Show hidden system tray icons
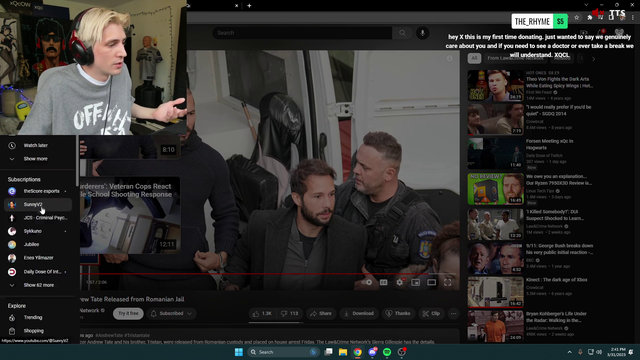The height and width of the screenshot is (360, 640). (569, 352)
